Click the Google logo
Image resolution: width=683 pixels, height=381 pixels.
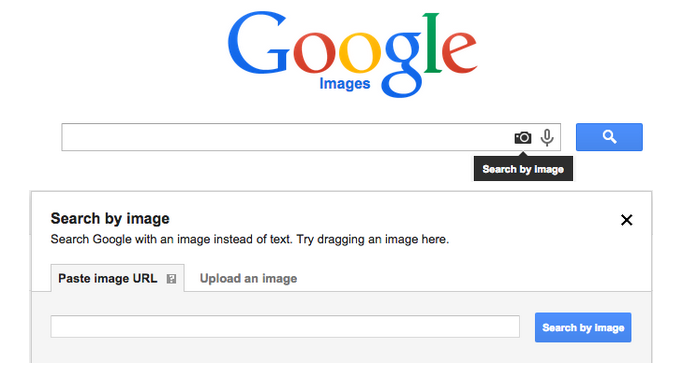(352, 54)
